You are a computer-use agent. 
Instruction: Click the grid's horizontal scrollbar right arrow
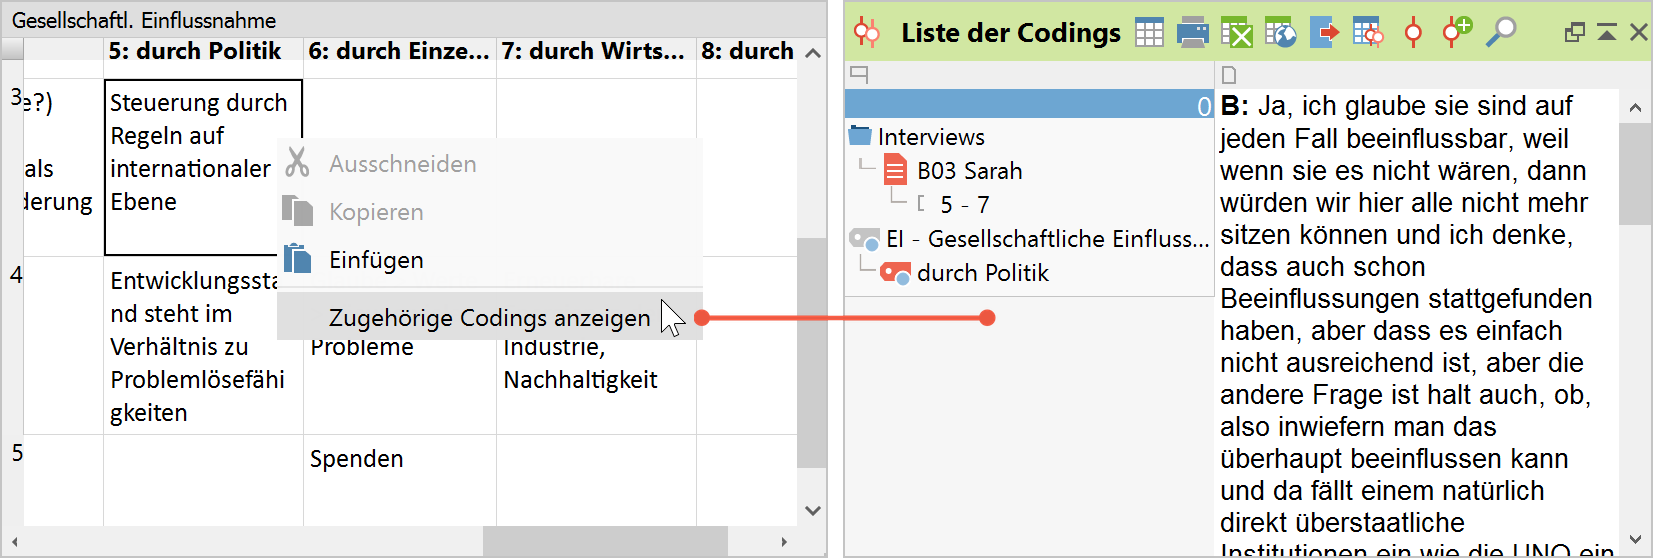(x=784, y=542)
